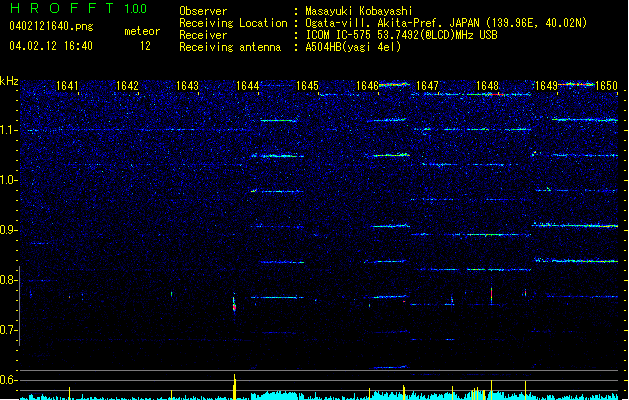Click the file name 0402121640.png

coord(51,26)
